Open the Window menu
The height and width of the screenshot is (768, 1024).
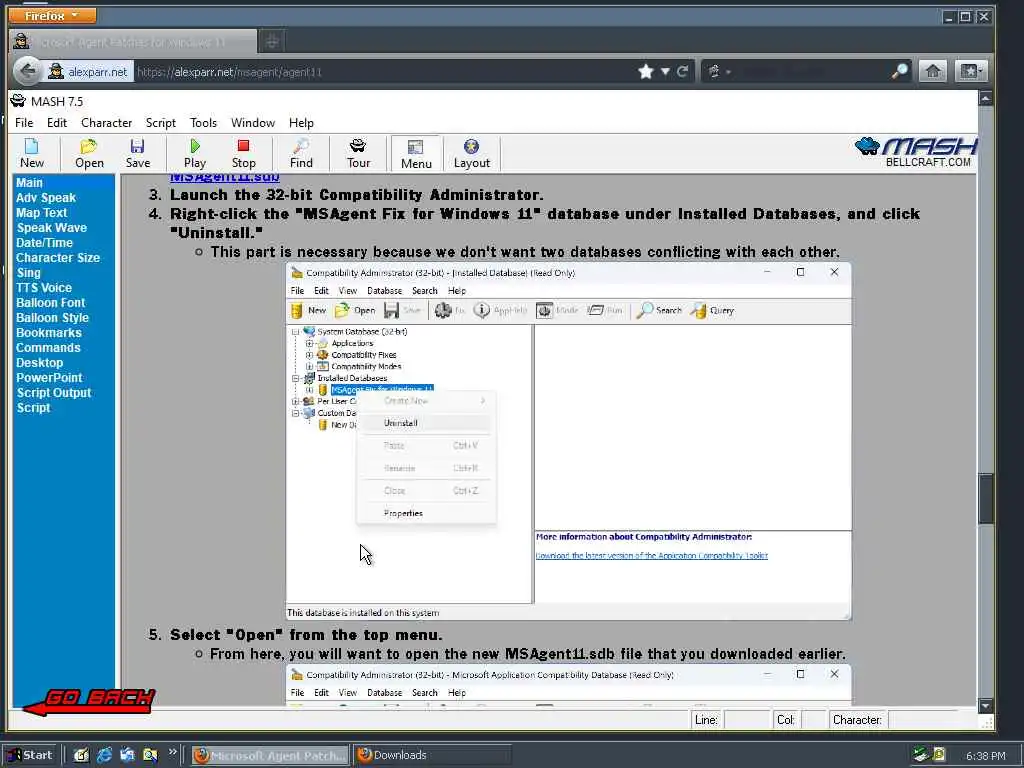[253, 123]
